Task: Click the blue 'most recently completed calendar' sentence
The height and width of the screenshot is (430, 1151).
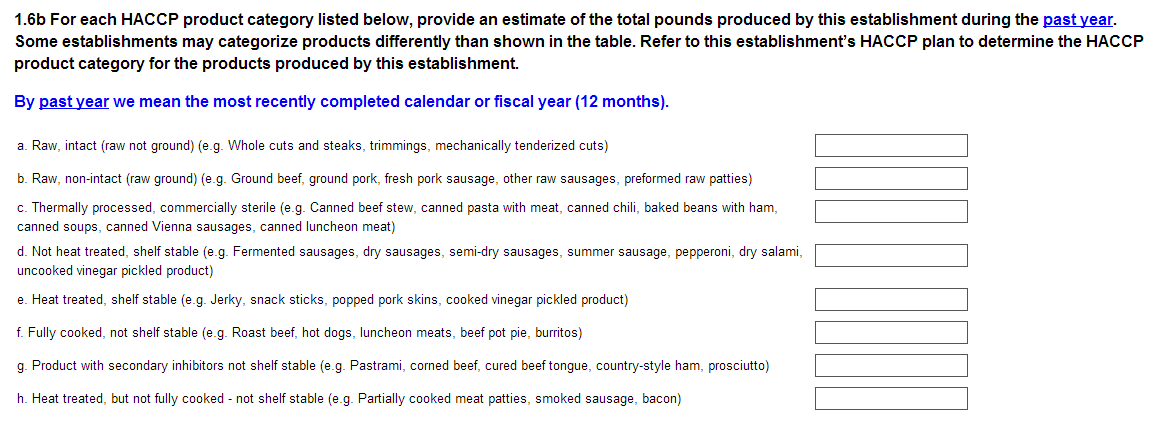Action: 390,102
